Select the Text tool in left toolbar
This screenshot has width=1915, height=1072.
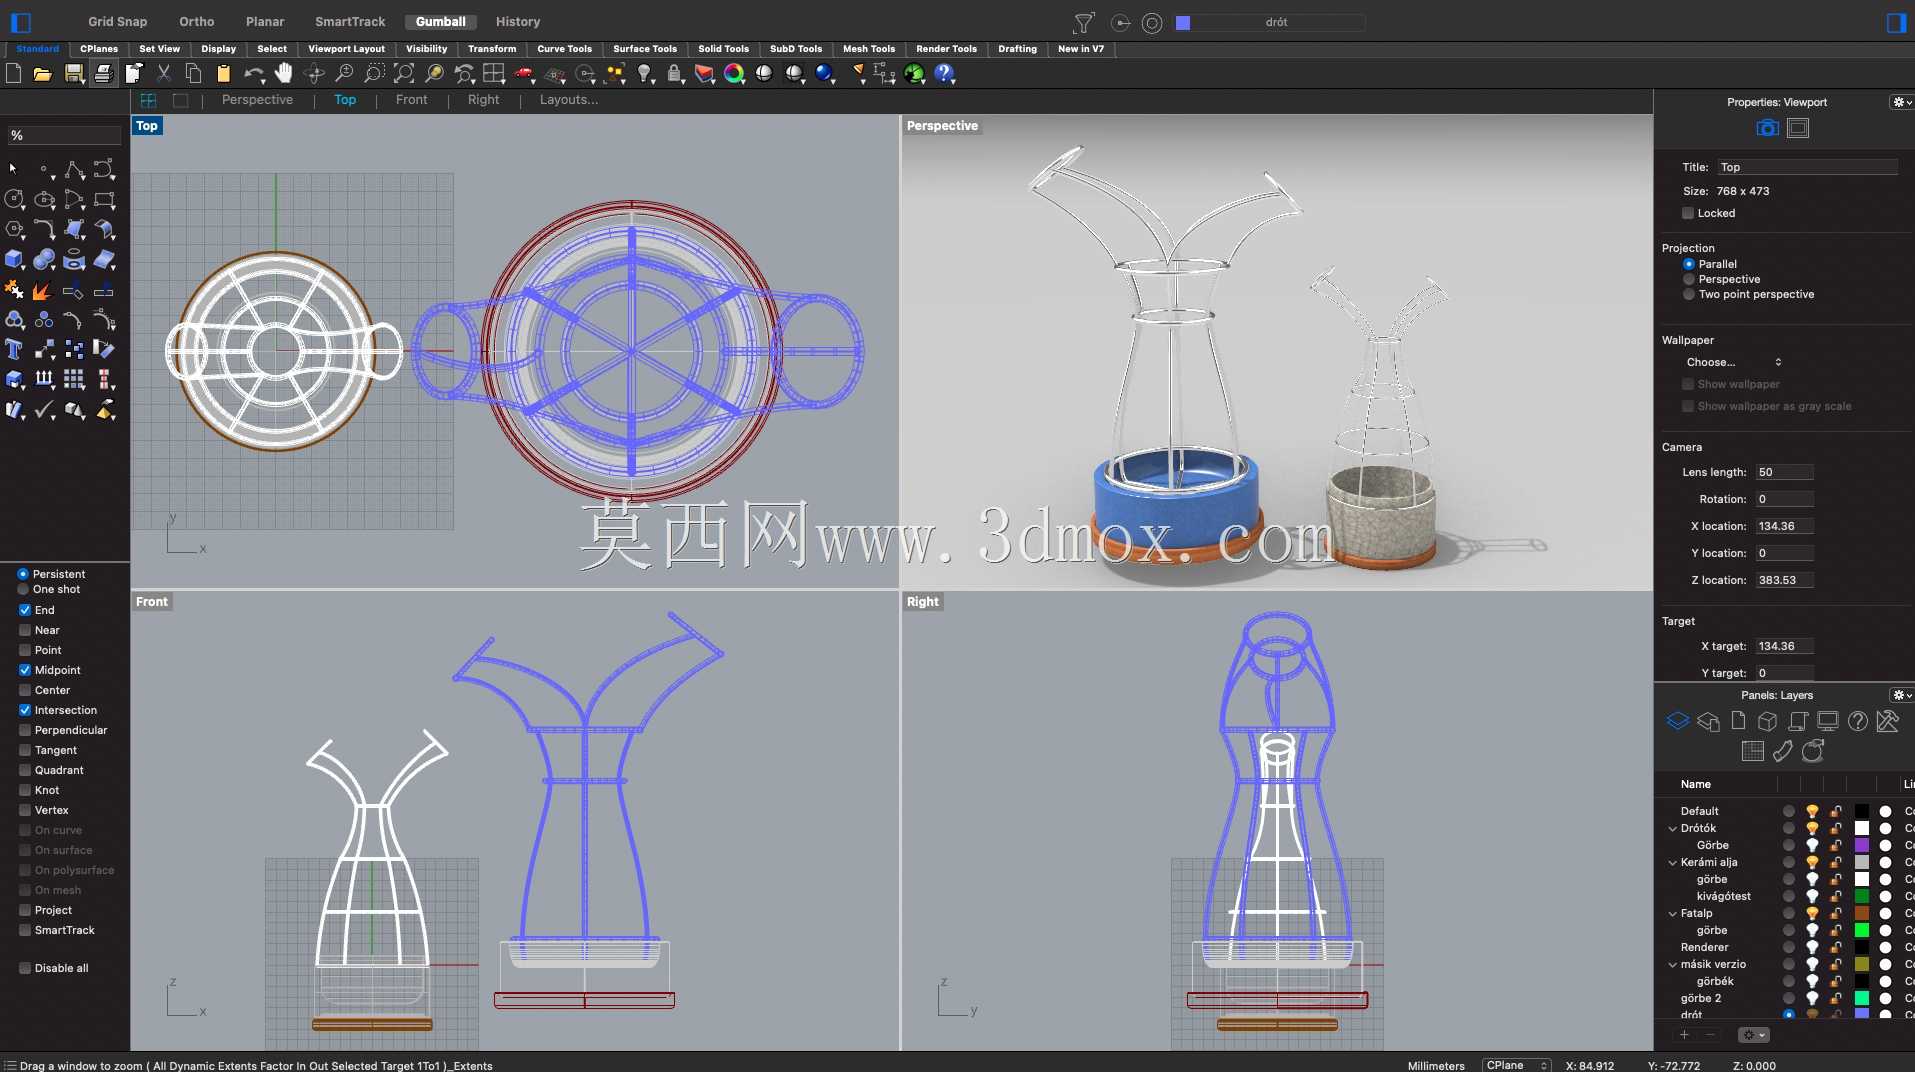click(x=14, y=349)
